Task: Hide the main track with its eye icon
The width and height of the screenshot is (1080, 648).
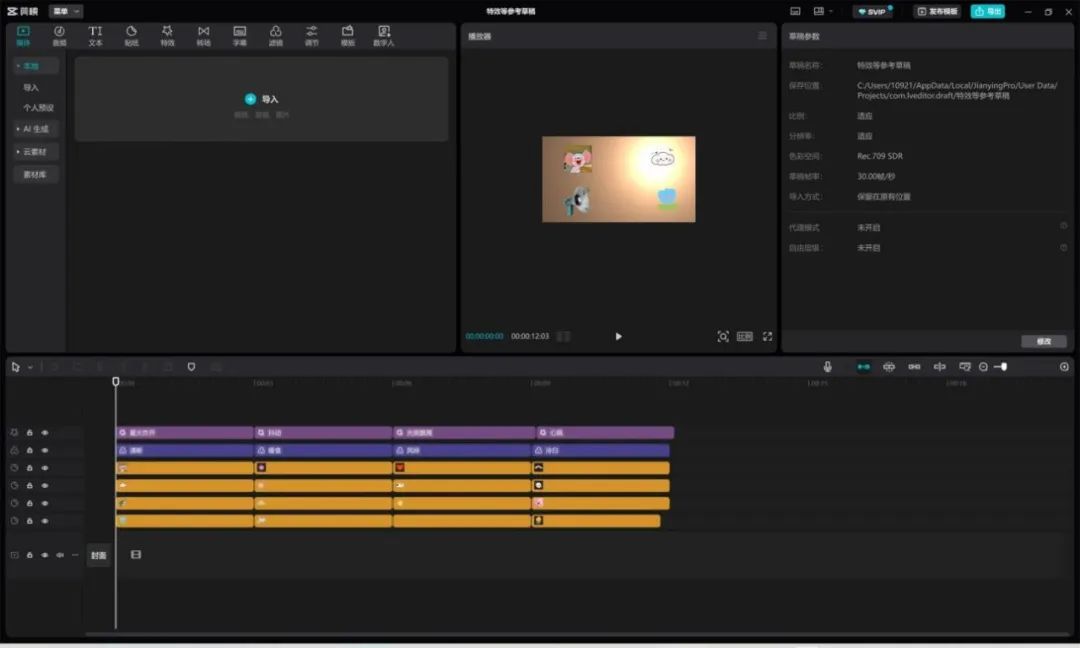Action: pos(45,555)
